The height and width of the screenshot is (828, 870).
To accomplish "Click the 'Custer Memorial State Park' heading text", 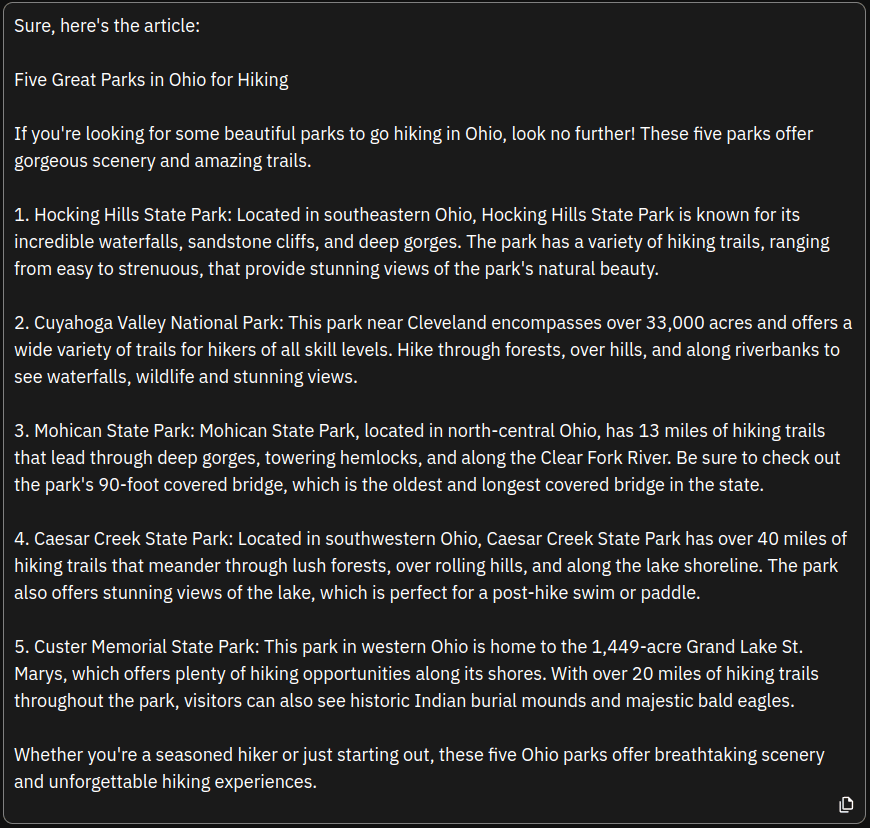I will click(x=144, y=647).
